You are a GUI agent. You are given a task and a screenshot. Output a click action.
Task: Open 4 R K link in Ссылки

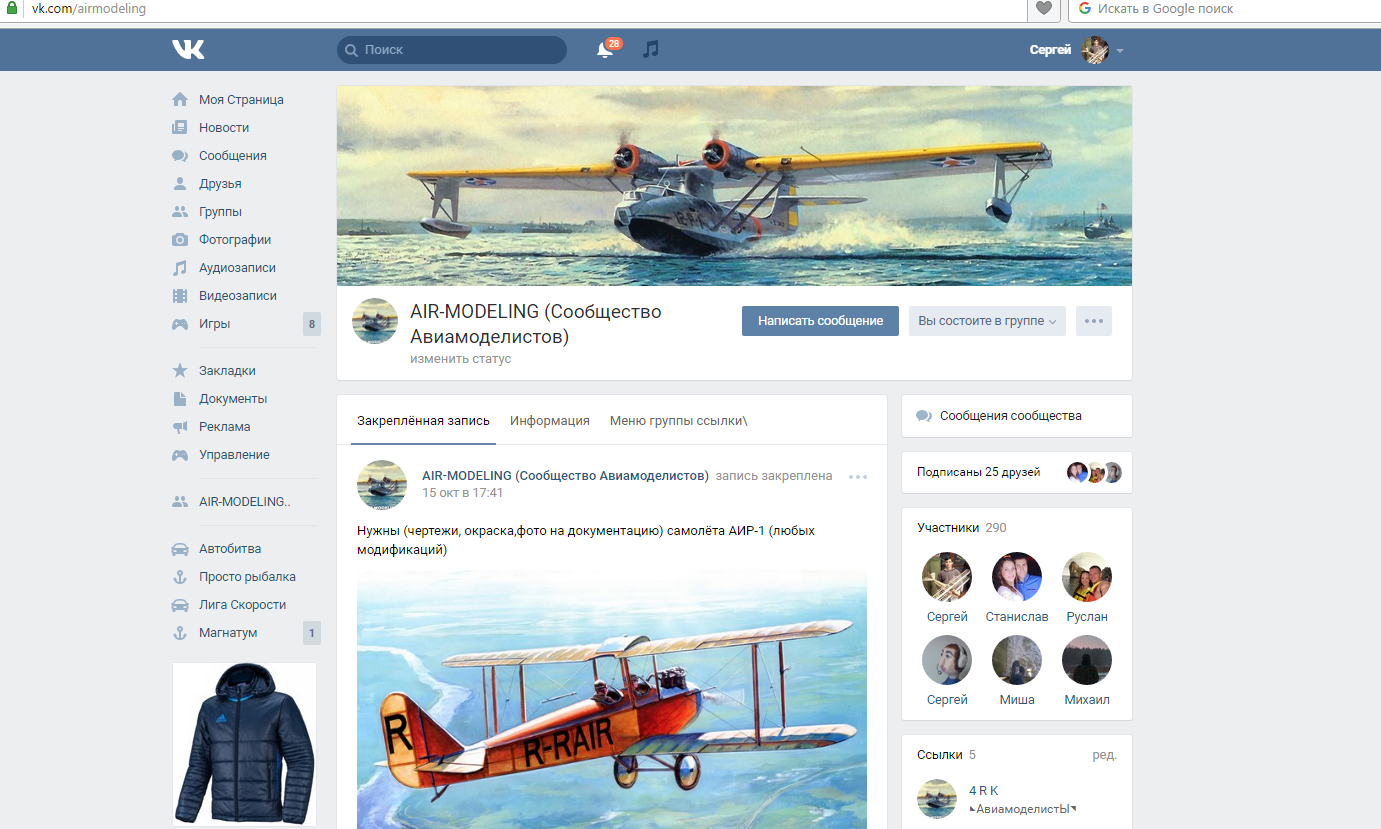pos(984,791)
